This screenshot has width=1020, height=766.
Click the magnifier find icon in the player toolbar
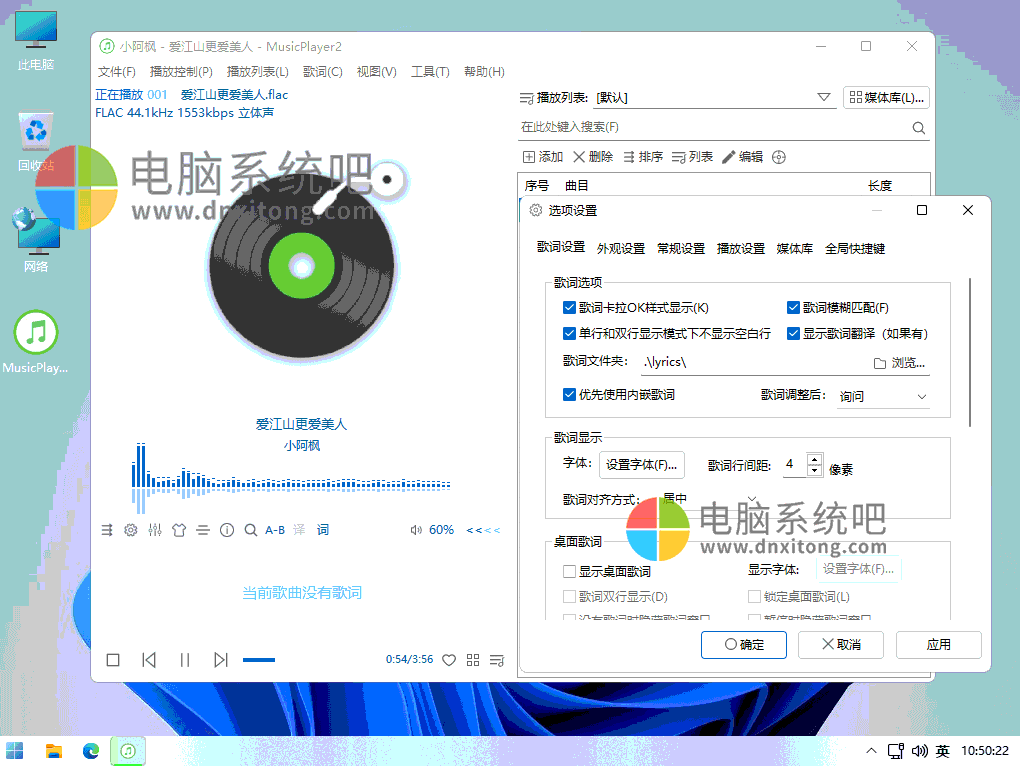click(250, 530)
